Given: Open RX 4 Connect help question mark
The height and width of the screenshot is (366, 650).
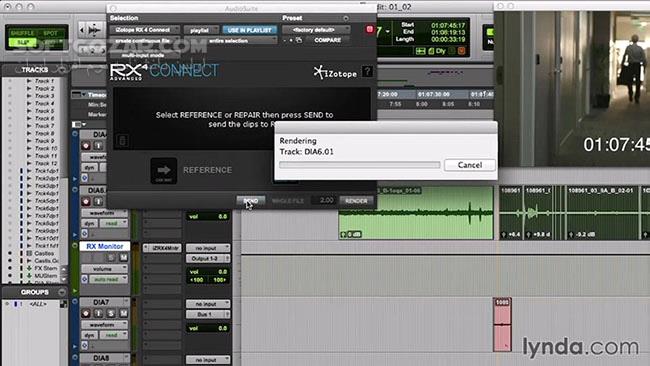Looking at the screenshot, I should [x=367, y=71].
